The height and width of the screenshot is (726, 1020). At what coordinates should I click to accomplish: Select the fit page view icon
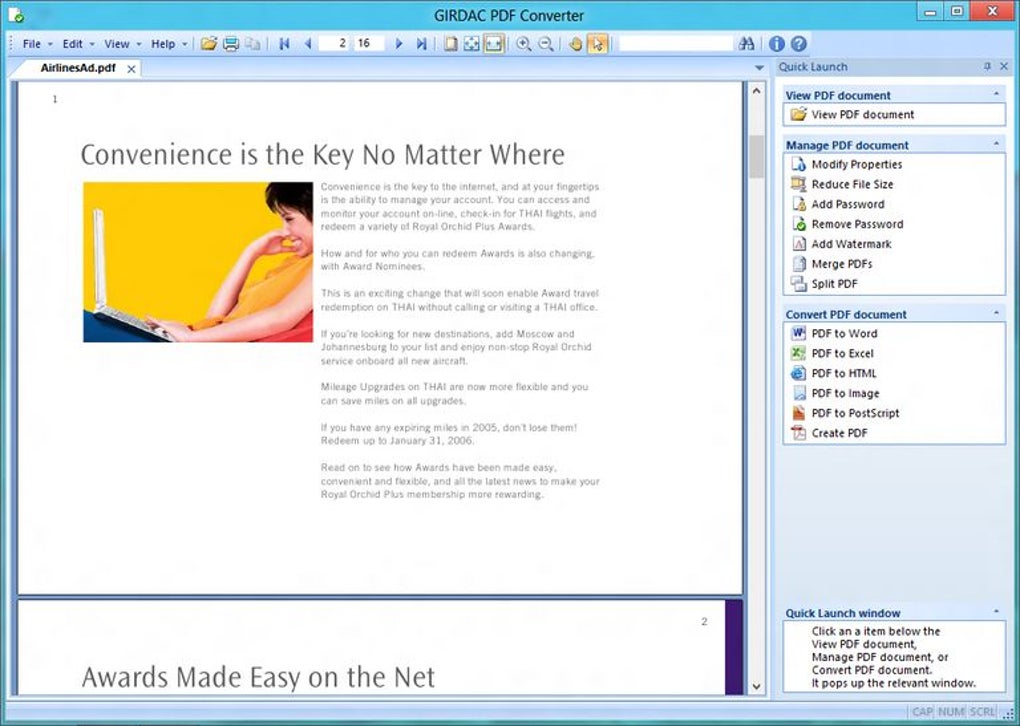click(472, 44)
